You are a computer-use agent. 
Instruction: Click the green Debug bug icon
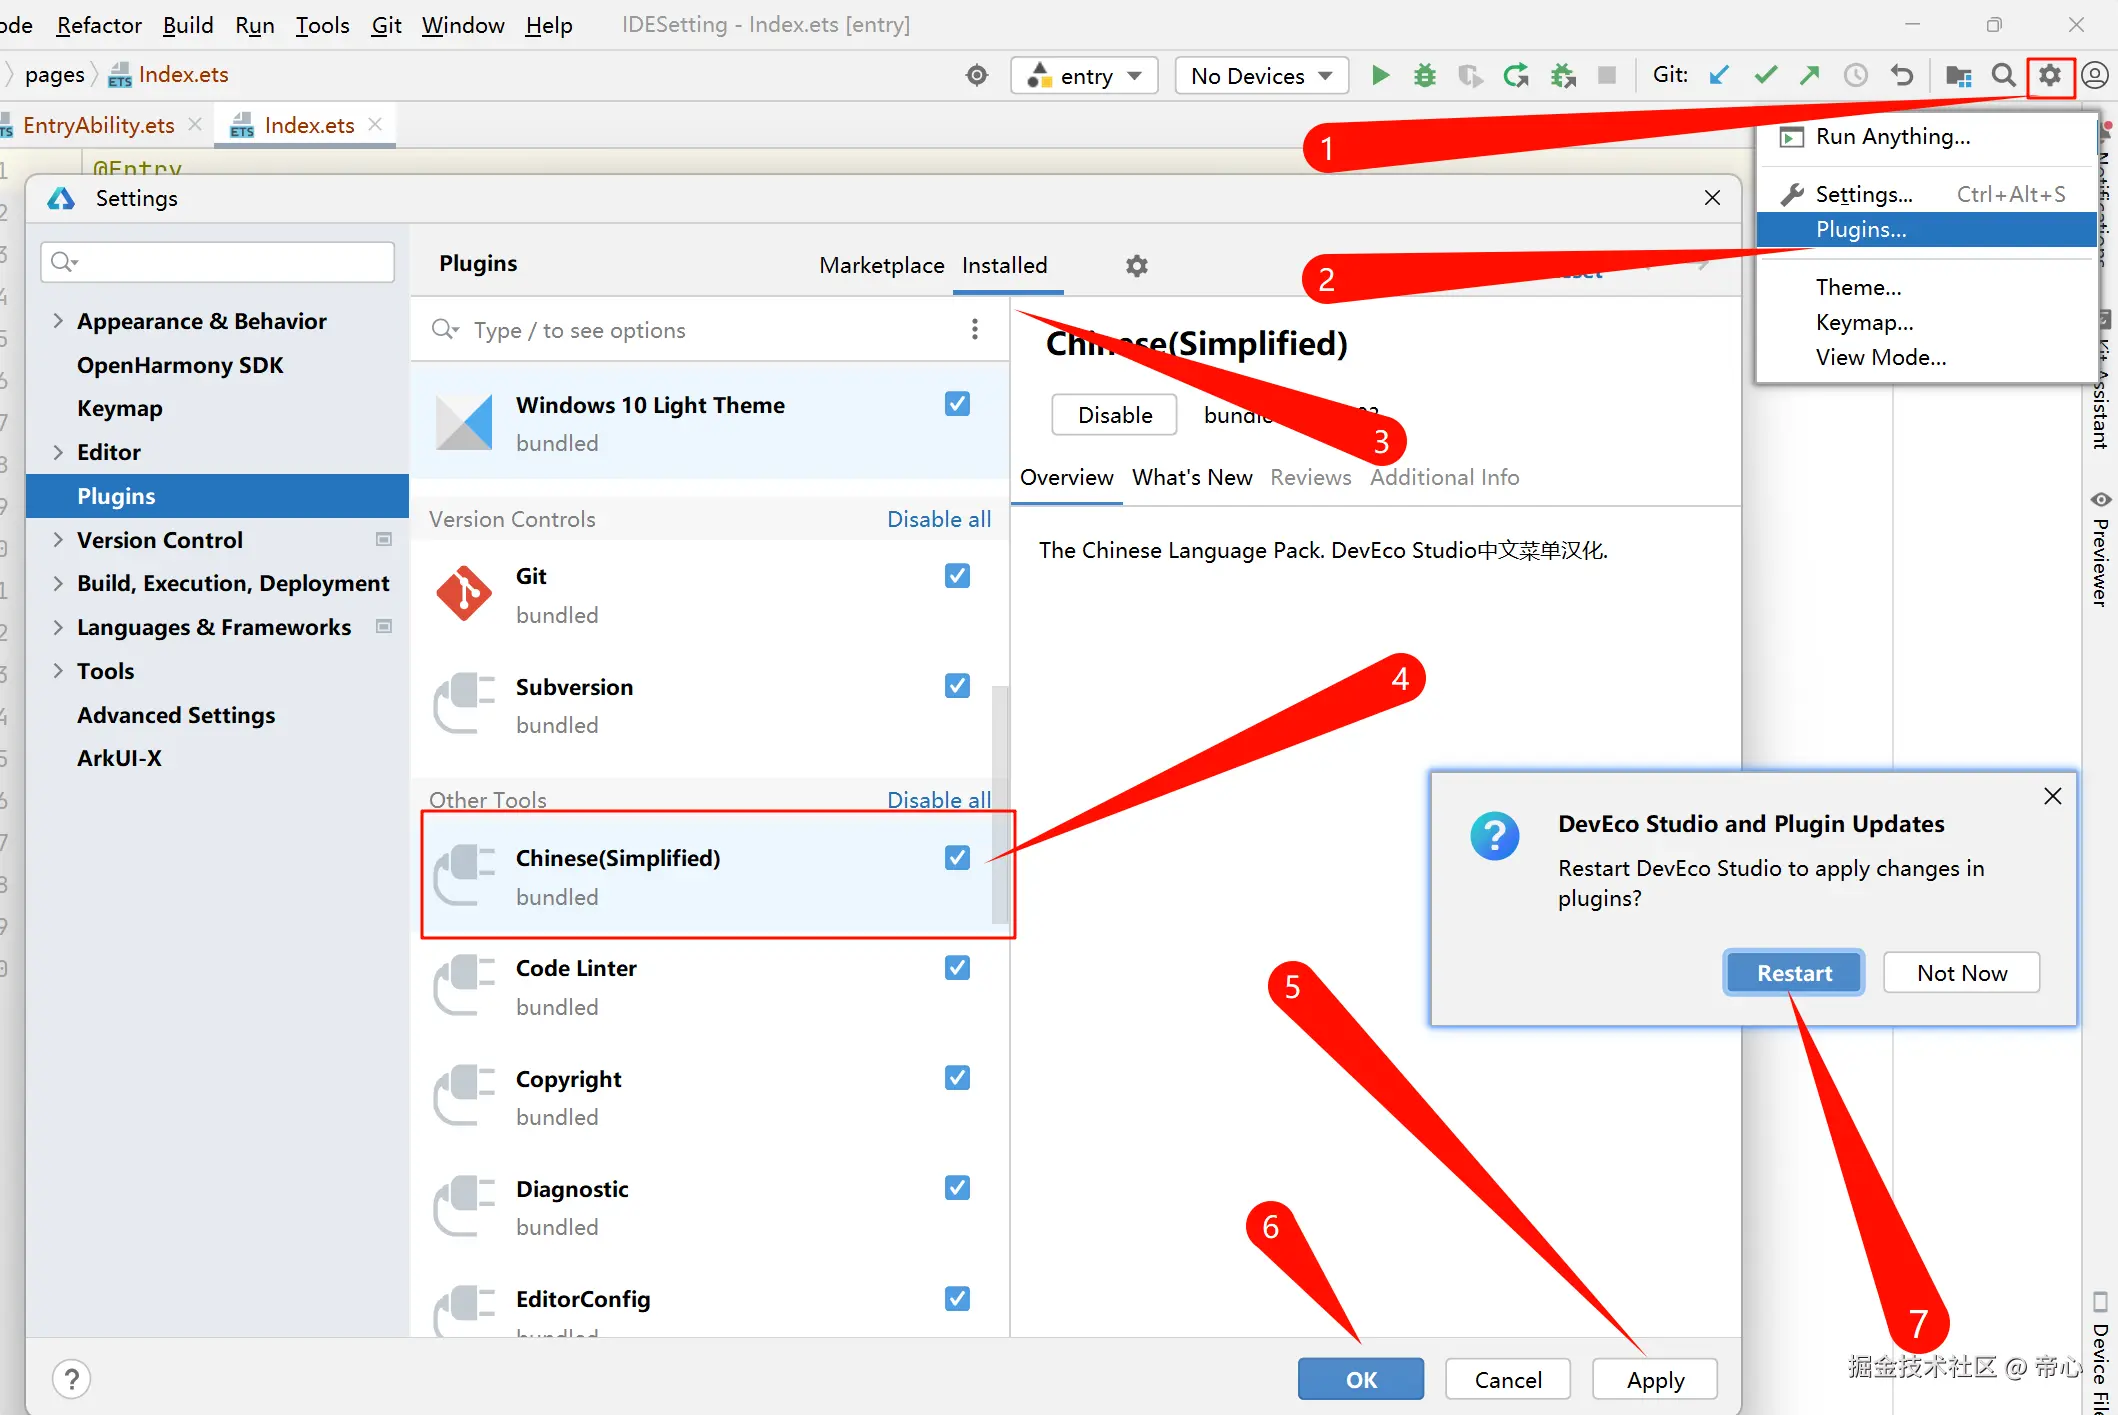pyautogui.click(x=1424, y=75)
